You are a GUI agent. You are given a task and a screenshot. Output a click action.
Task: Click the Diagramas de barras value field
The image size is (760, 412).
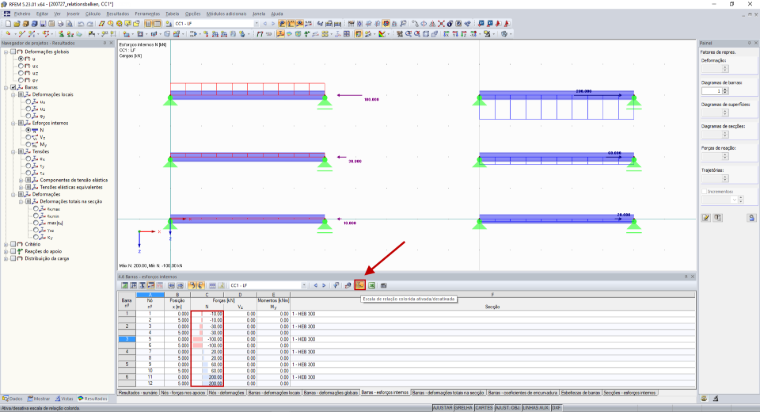pyautogui.click(x=712, y=91)
